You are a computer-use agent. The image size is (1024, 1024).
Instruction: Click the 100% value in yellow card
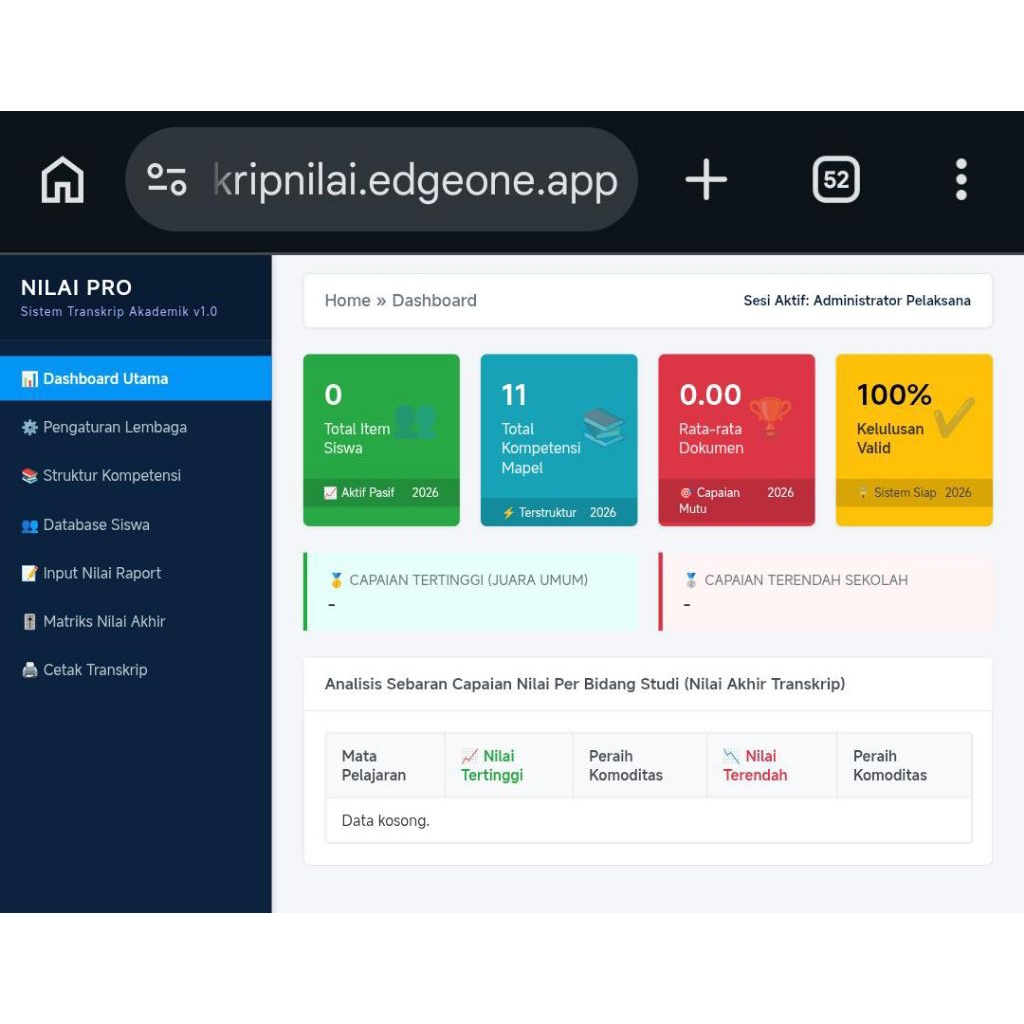893,394
